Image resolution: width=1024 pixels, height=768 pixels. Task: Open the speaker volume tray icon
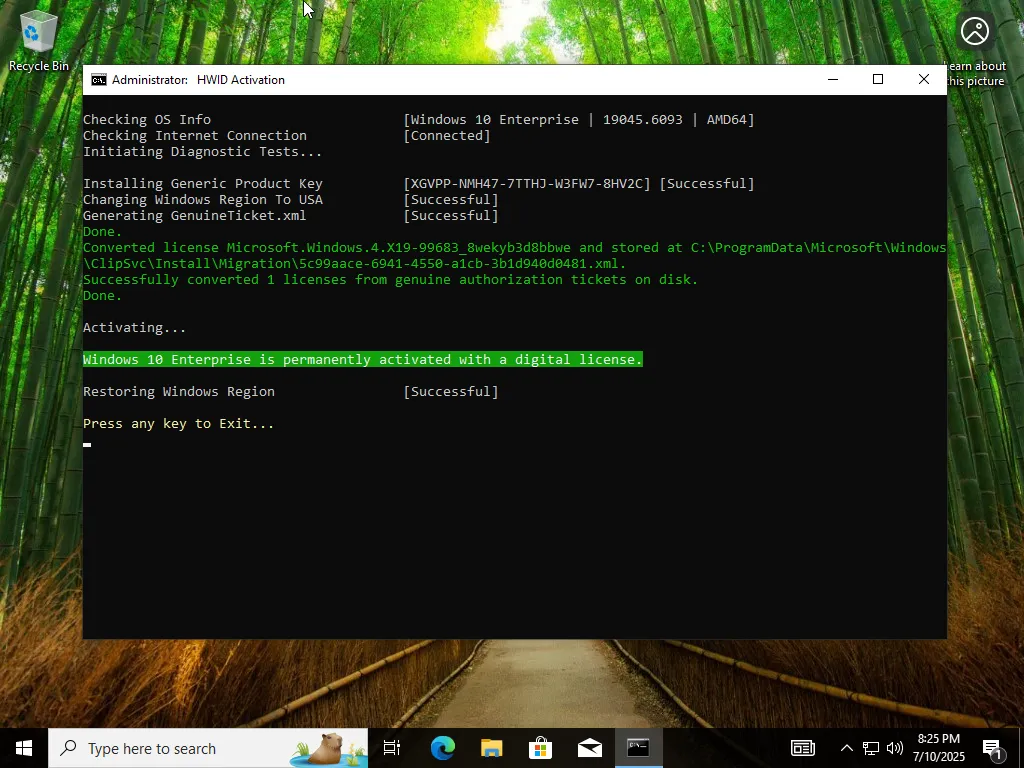tap(895, 748)
